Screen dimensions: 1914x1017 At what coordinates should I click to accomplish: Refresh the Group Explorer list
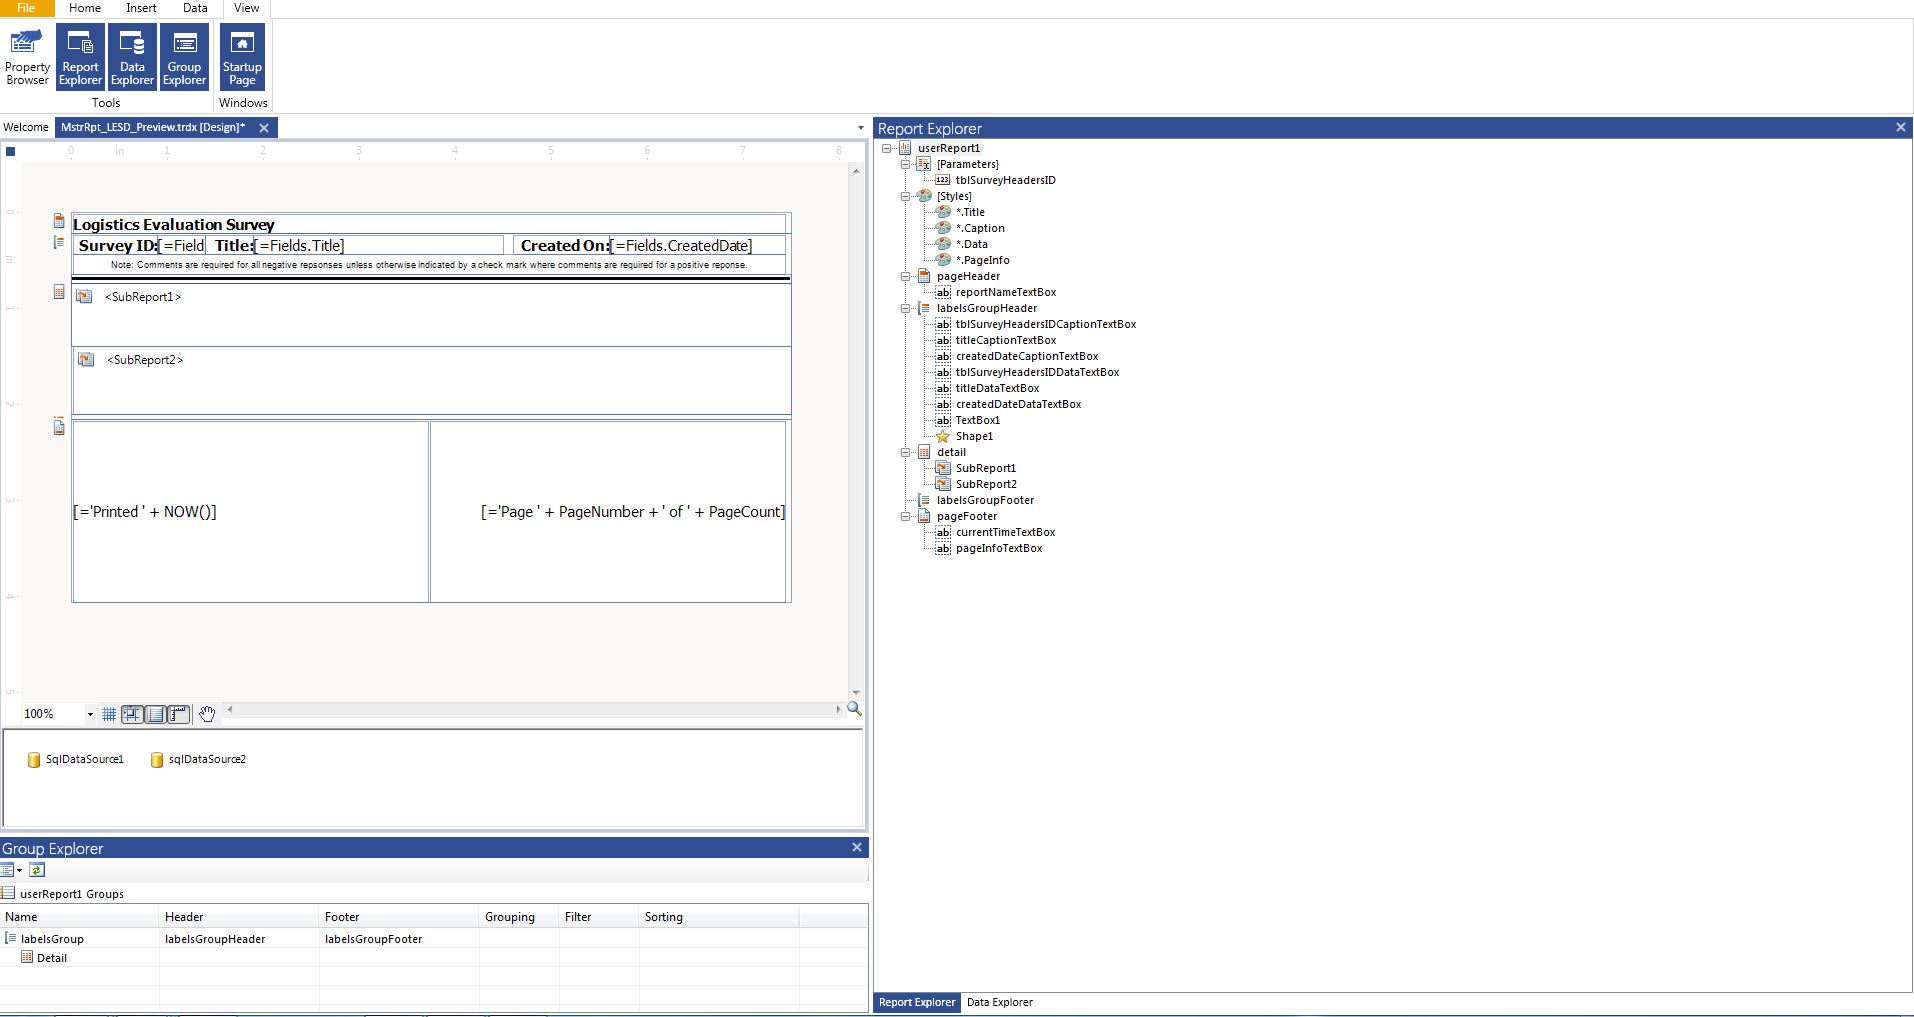[x=37, y=870]
